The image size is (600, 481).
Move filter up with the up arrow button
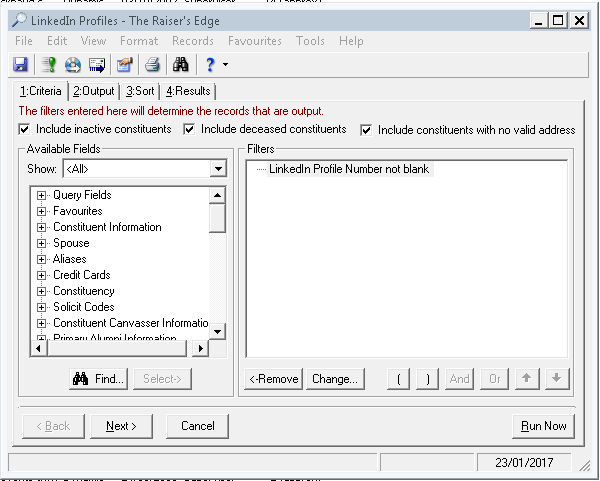click(527, 379)
